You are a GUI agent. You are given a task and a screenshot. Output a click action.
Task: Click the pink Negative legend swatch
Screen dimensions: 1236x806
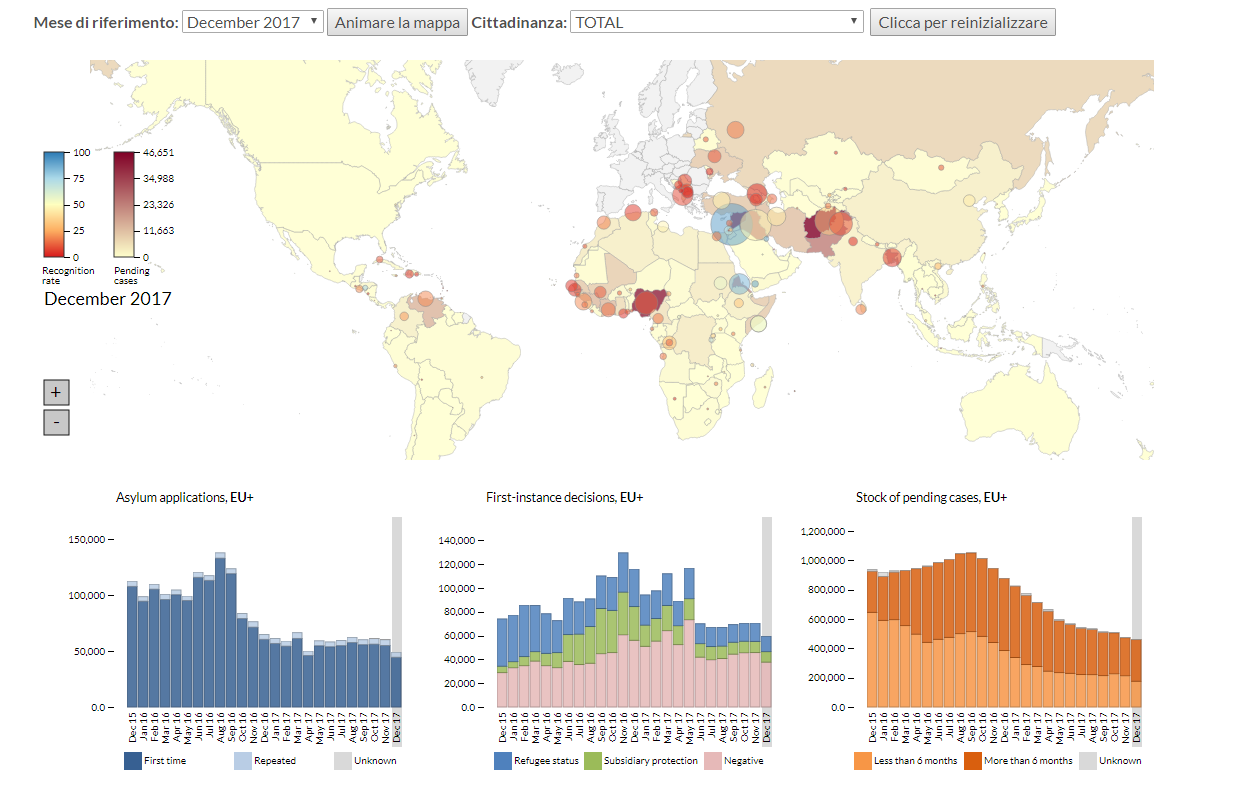tap(712, 761)
